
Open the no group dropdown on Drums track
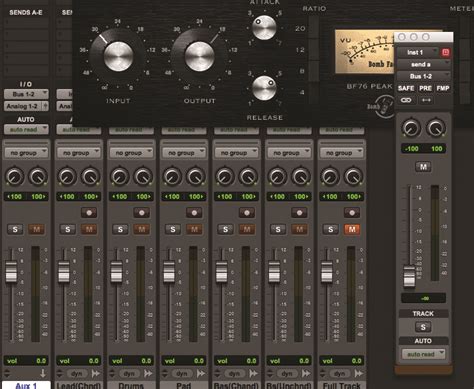pos(131,153)
